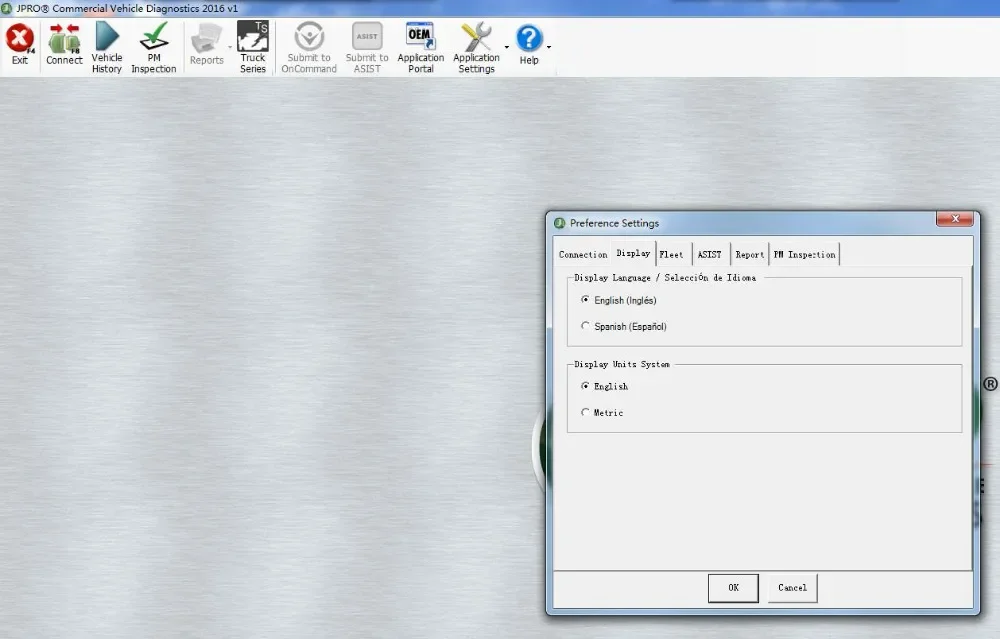
Task: Expand the Application Settings dropdown arrow
Action: (x=507, y=47)
